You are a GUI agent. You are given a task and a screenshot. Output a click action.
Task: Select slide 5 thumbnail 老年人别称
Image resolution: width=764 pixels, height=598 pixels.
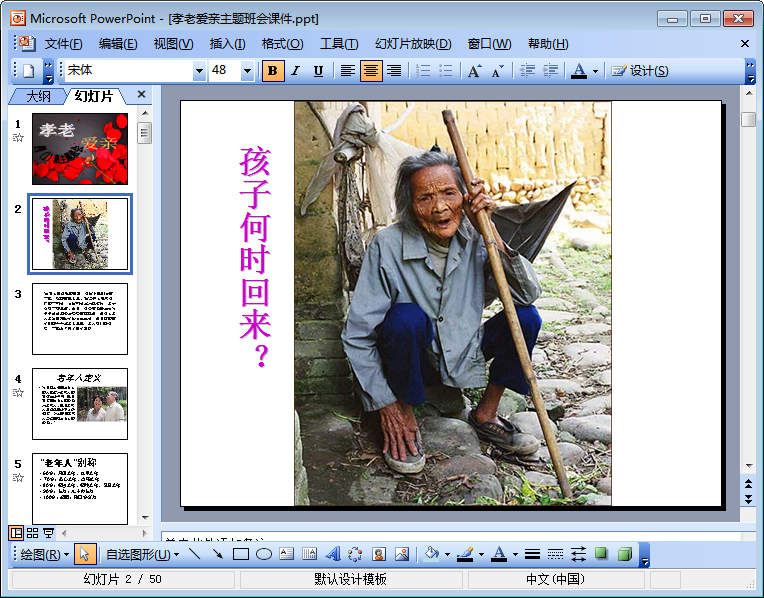pyautogui.click(x=80, y=489)
